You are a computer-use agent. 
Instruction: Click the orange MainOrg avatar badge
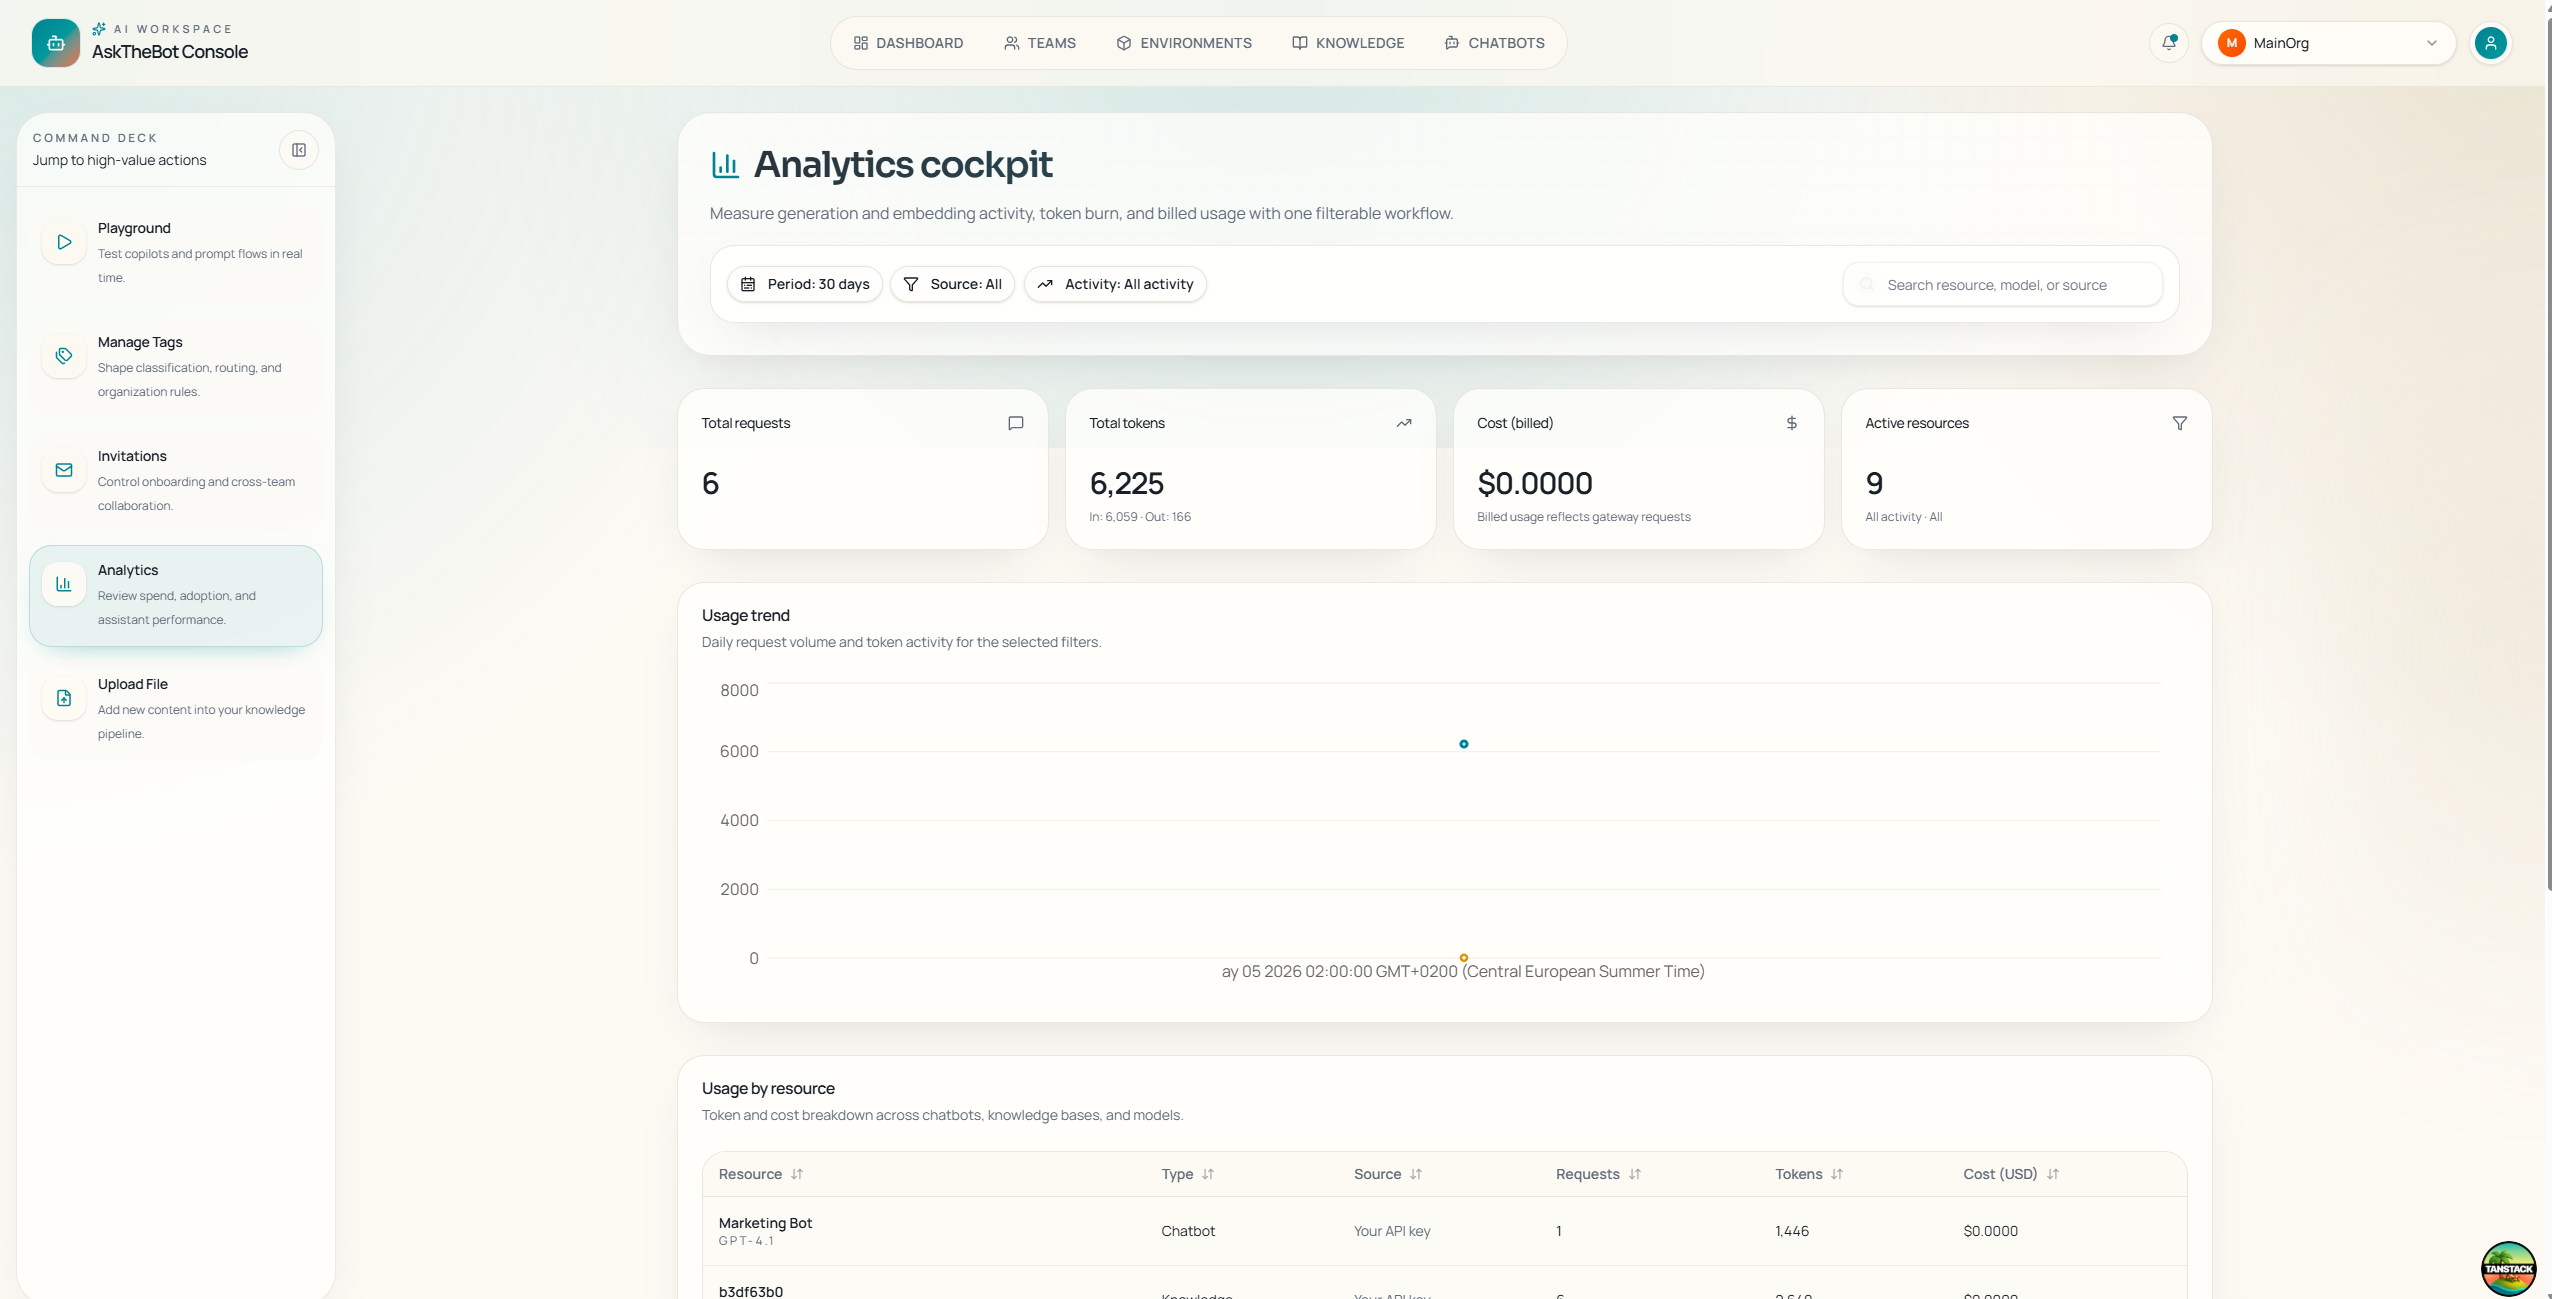(x=2232, y=43)
